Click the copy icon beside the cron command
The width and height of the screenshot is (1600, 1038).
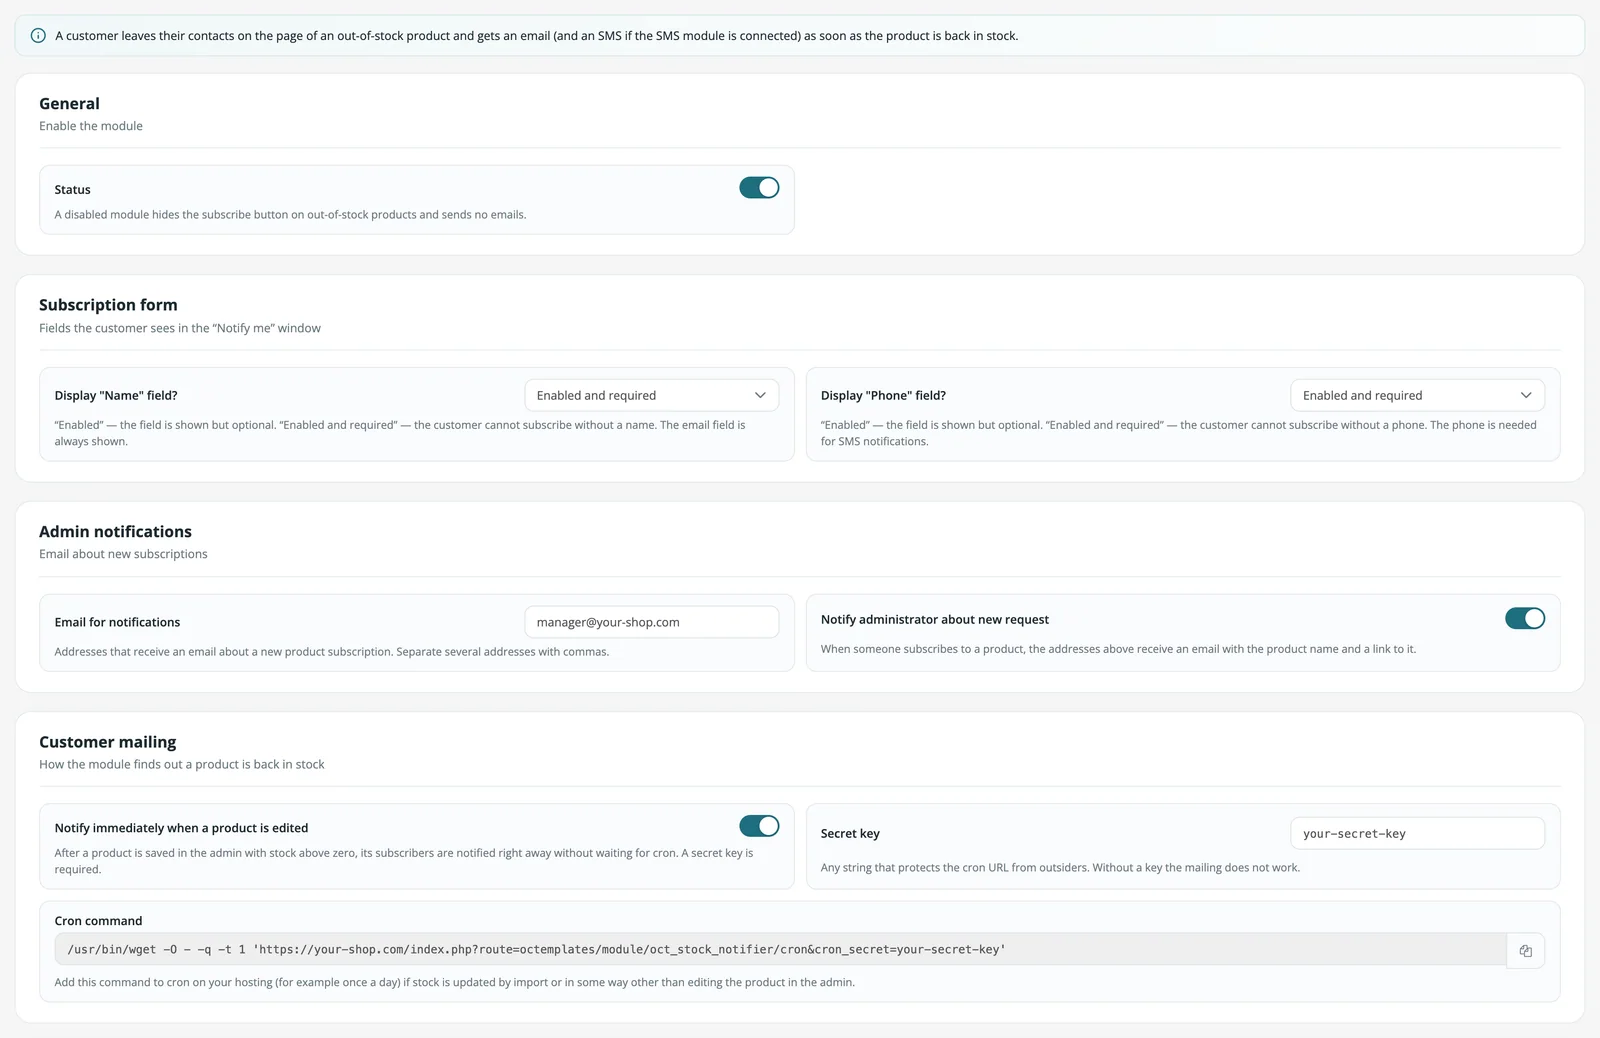click(1525, 950)
